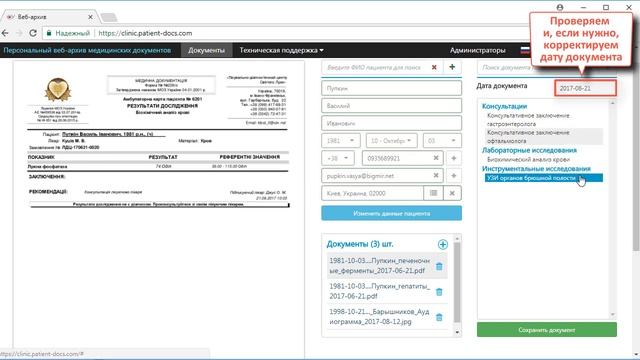This screenshot has height=360, width=640.
Task: Open Администраторы section
Action: (478, 50)
